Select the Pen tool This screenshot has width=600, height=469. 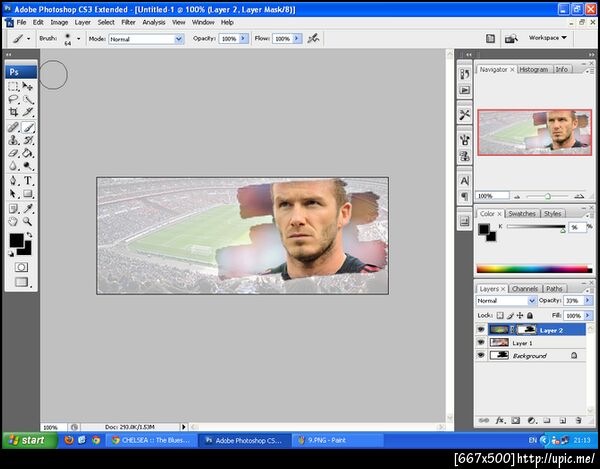(x=13, y=181)
